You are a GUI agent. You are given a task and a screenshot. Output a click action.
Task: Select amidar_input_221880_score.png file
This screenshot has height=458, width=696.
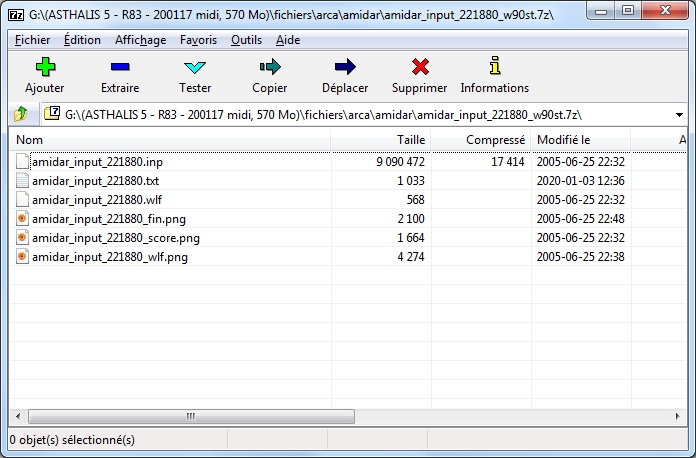[115, 238]
